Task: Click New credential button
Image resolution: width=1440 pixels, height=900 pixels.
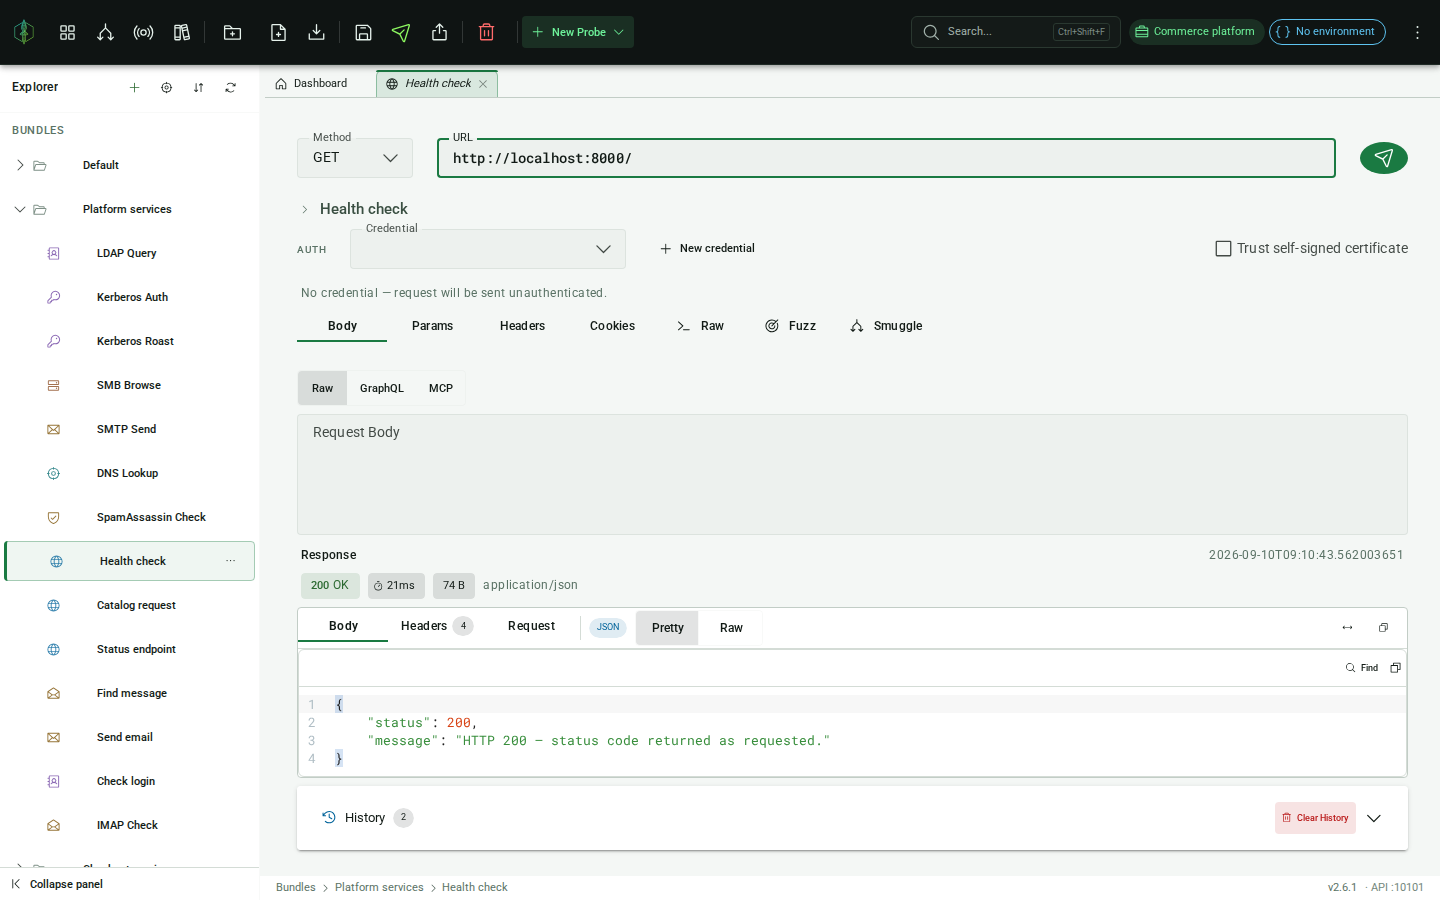Action: [707, 248]
